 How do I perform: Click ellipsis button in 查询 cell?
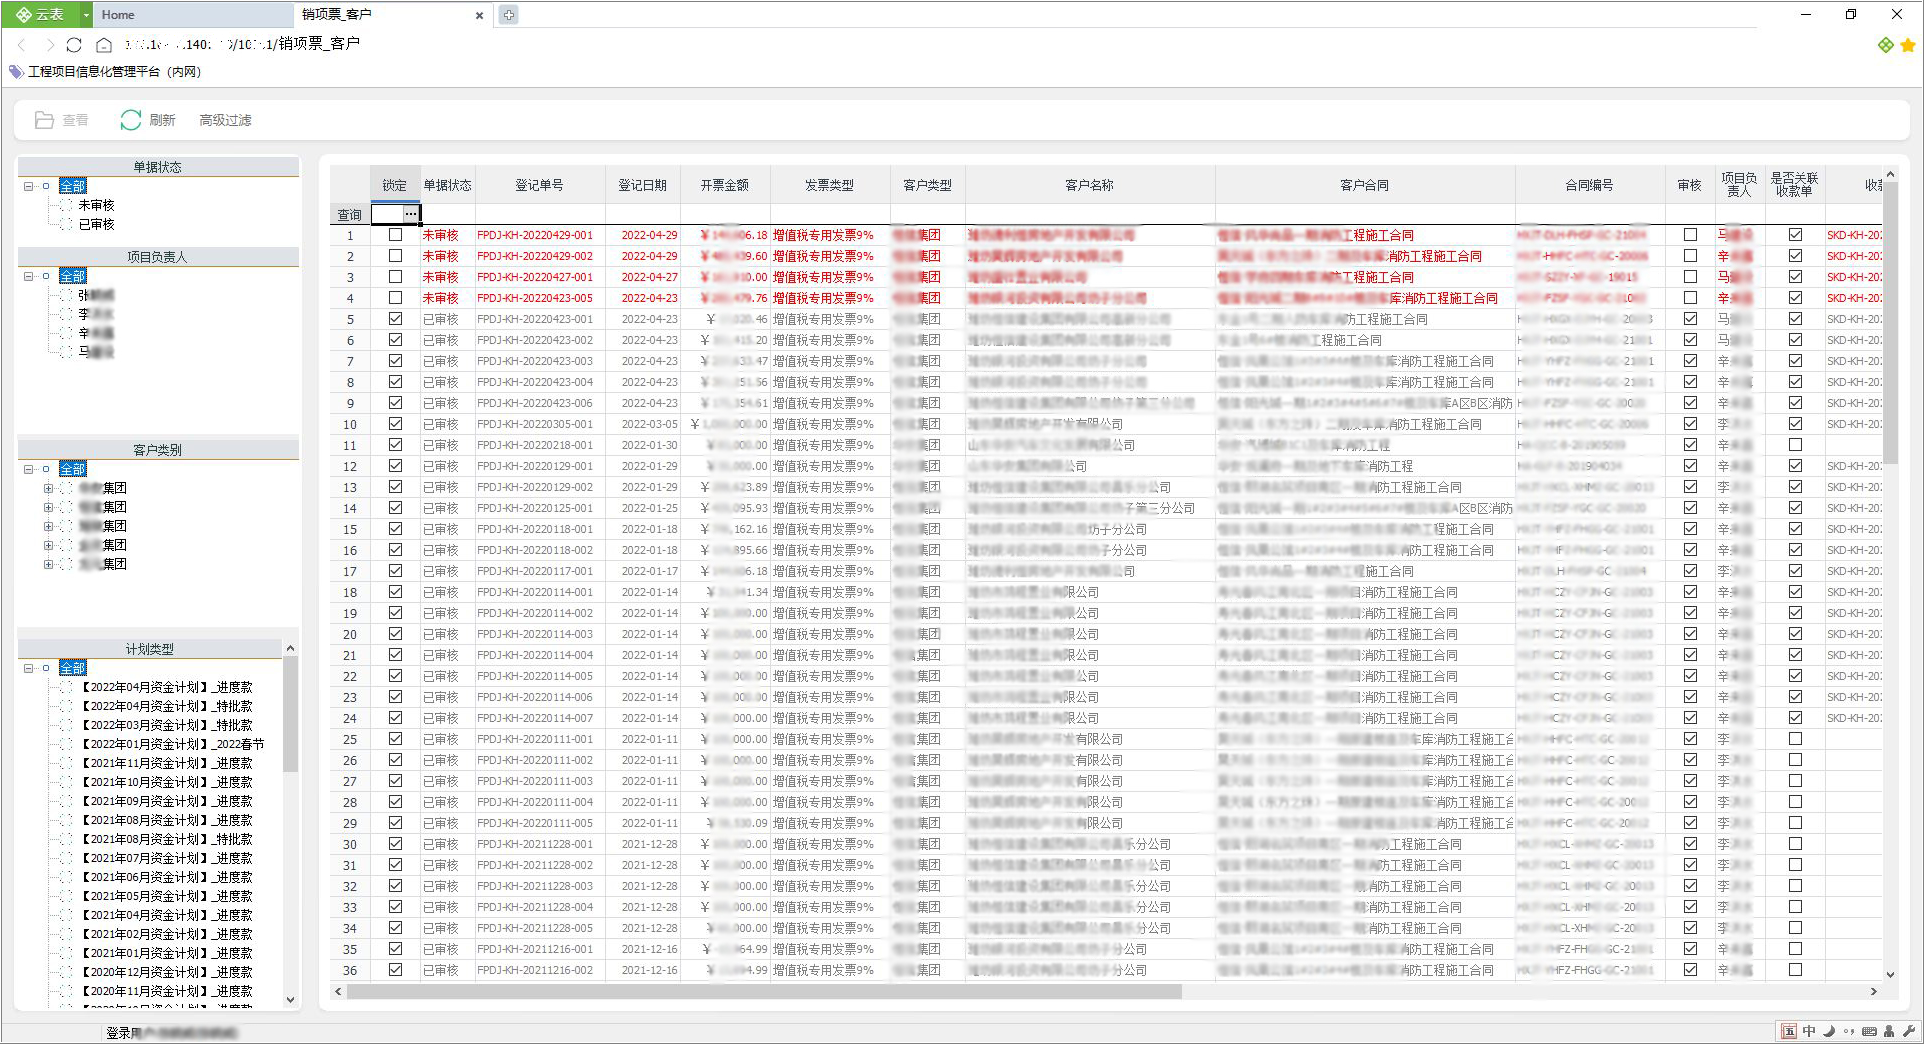(411, 214)
